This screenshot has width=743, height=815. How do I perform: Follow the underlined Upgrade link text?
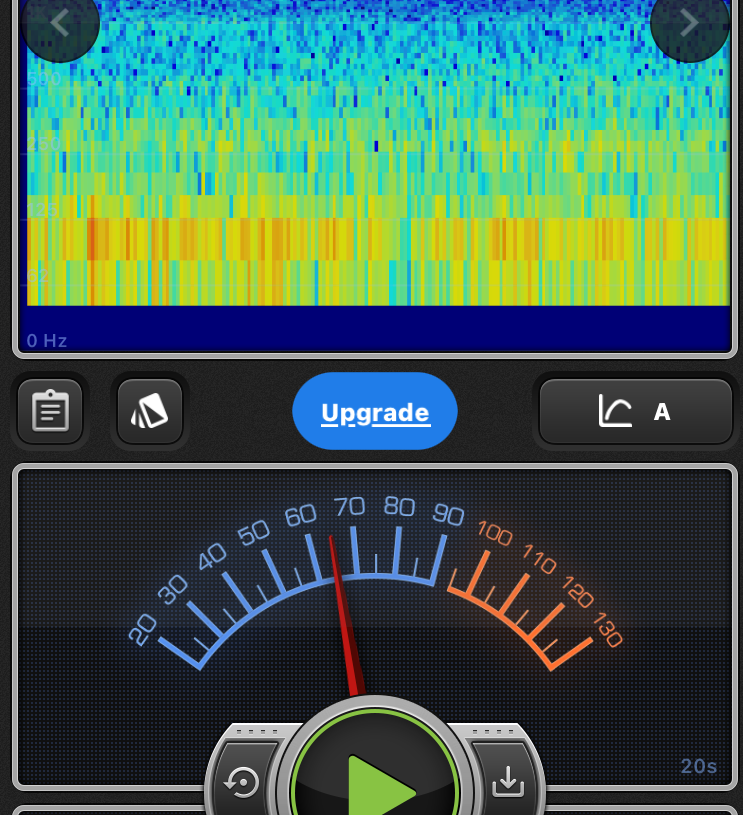375,413
